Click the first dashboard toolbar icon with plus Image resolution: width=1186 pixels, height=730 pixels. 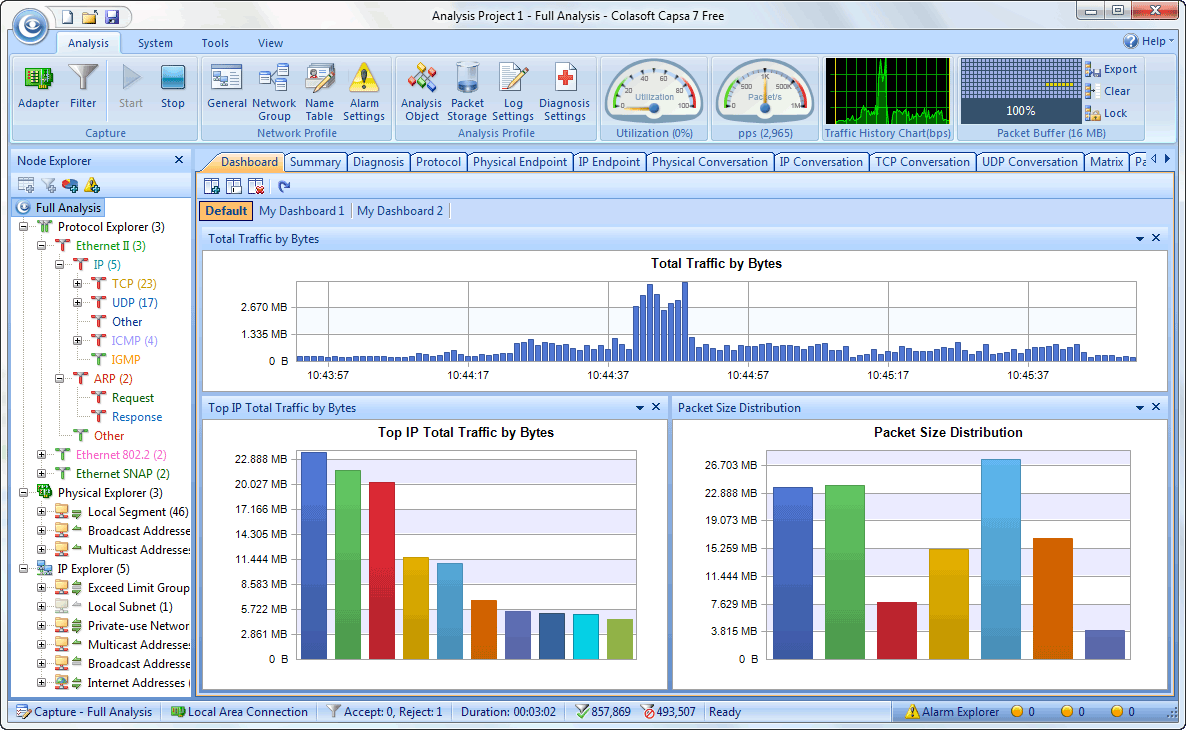pyautogui.click(x=212, y=186)
